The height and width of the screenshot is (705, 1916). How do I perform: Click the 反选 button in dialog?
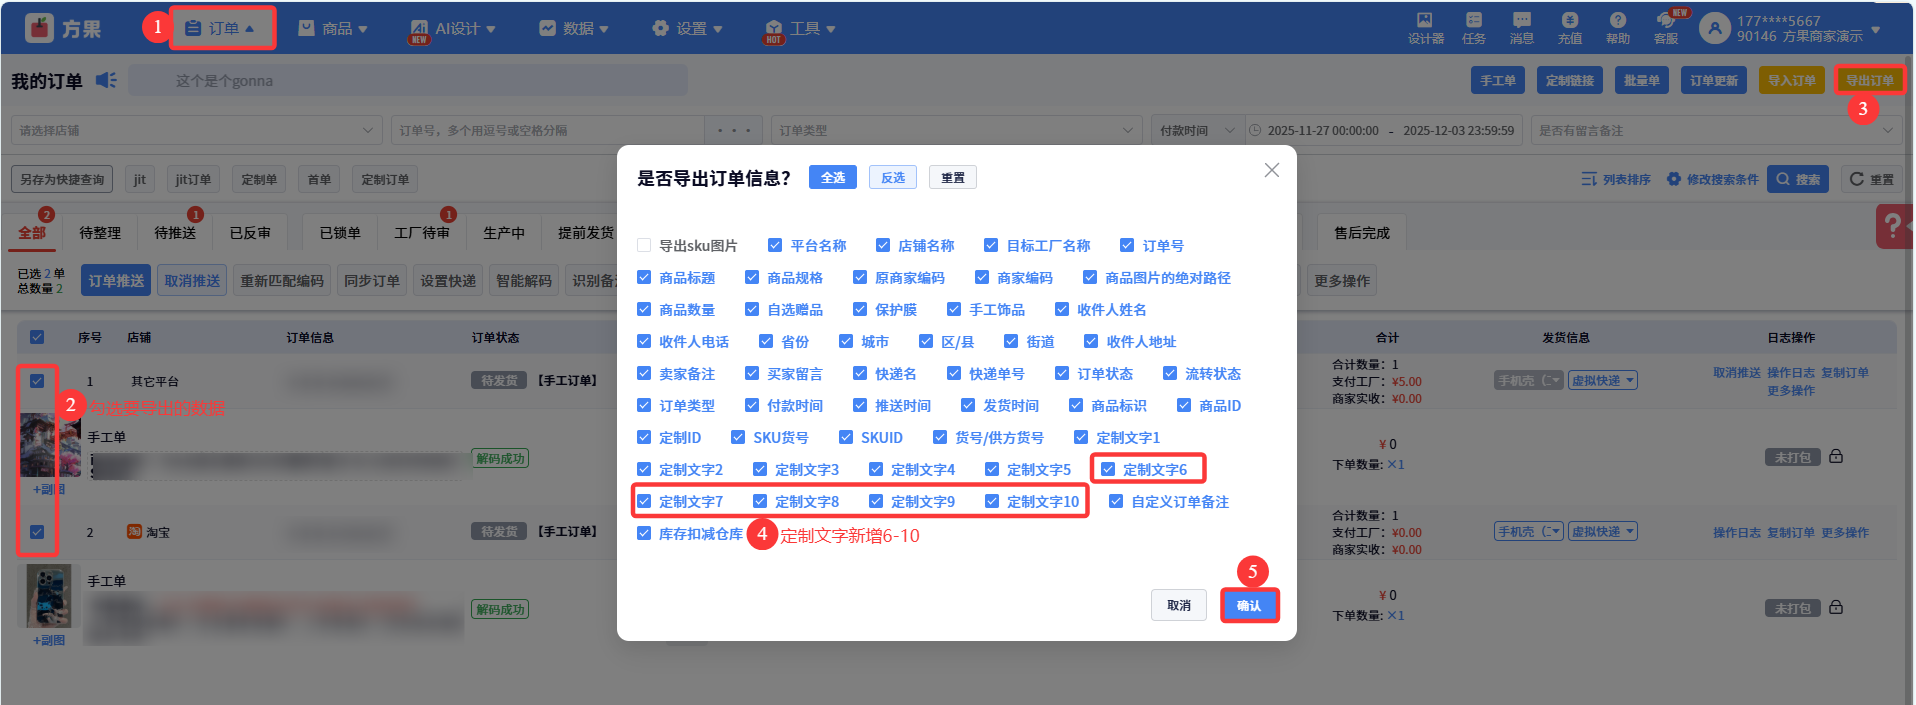coord(893,177)
